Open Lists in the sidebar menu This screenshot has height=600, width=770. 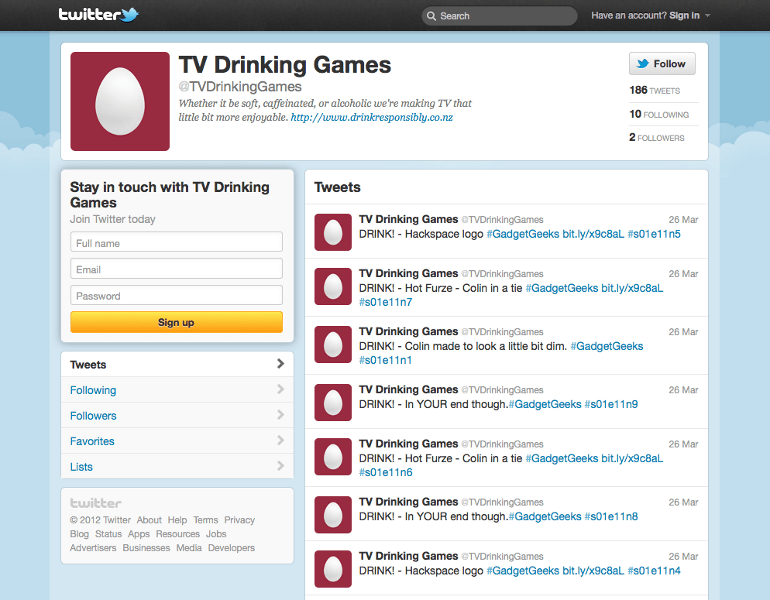coord(177,466)
